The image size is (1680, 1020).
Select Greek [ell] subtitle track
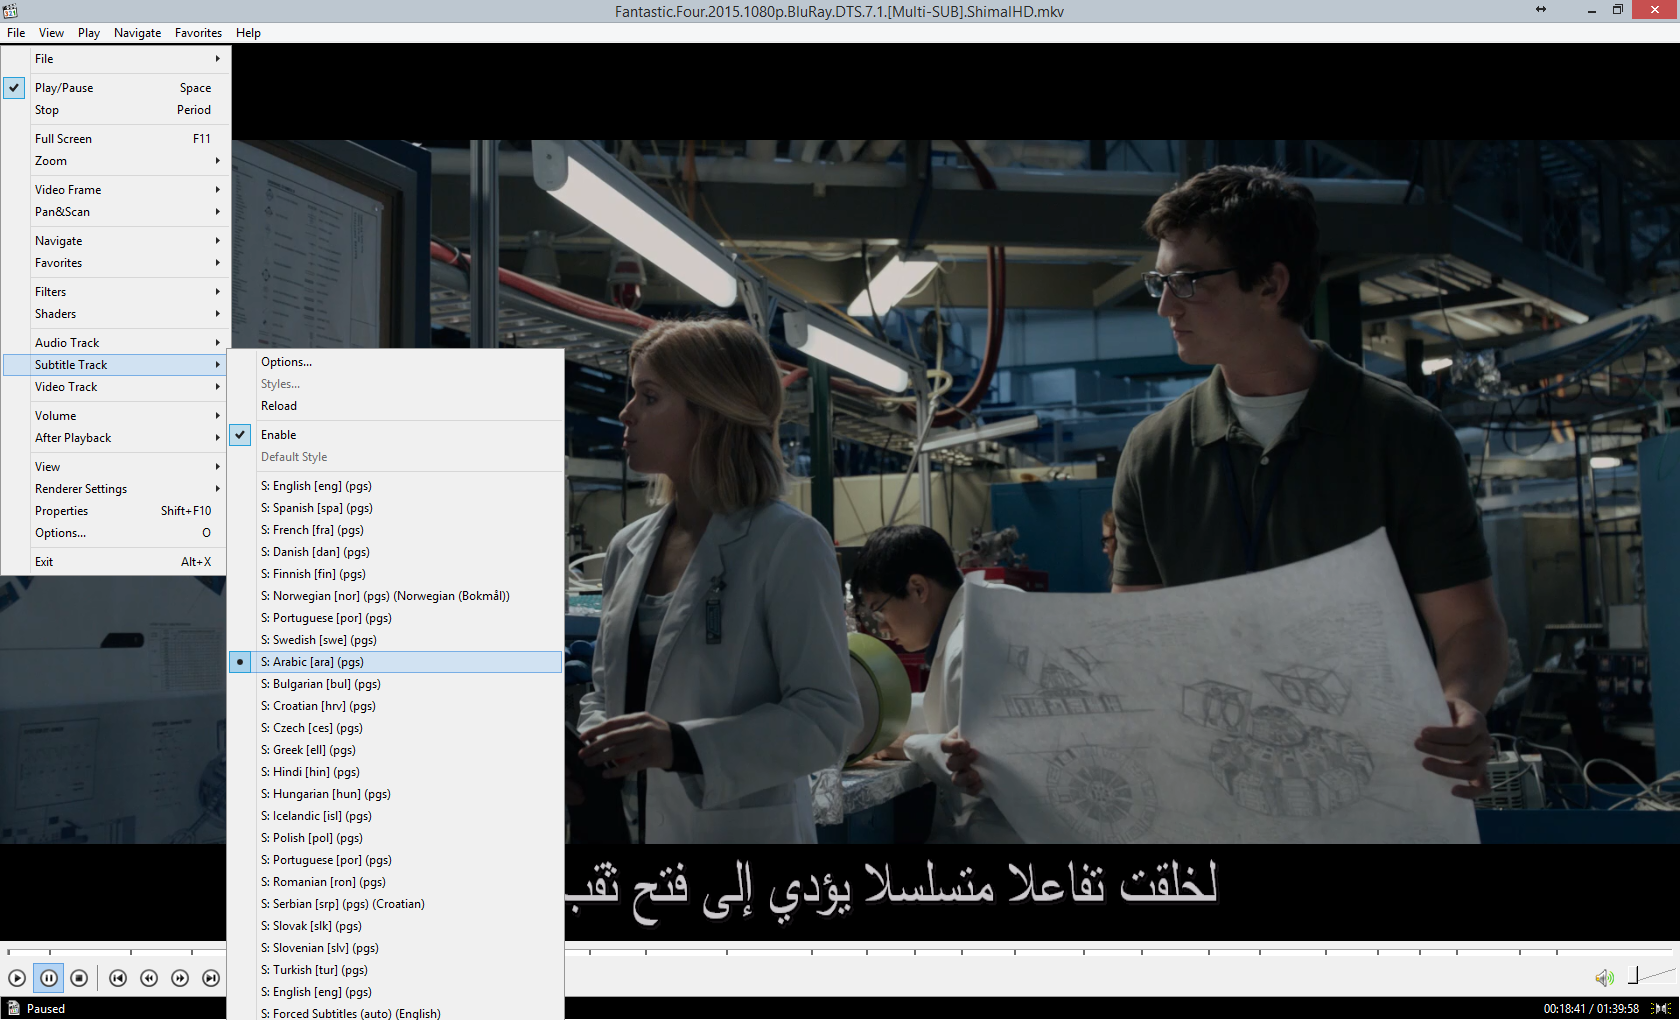coord(396,750)
